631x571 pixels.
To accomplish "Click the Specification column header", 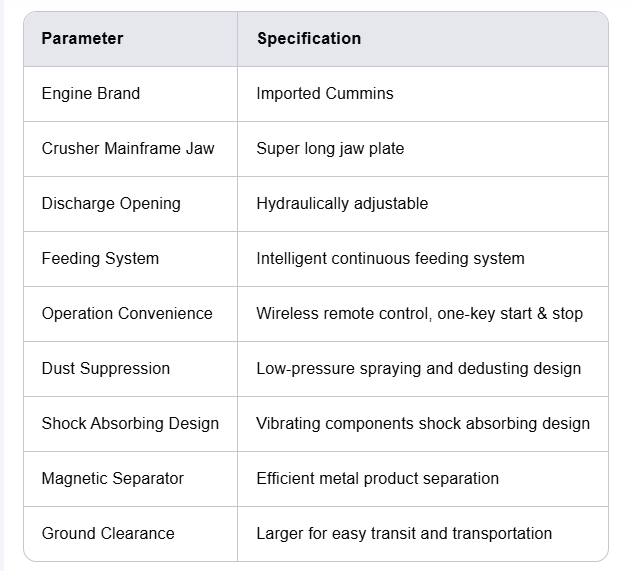I will point(309,39).
